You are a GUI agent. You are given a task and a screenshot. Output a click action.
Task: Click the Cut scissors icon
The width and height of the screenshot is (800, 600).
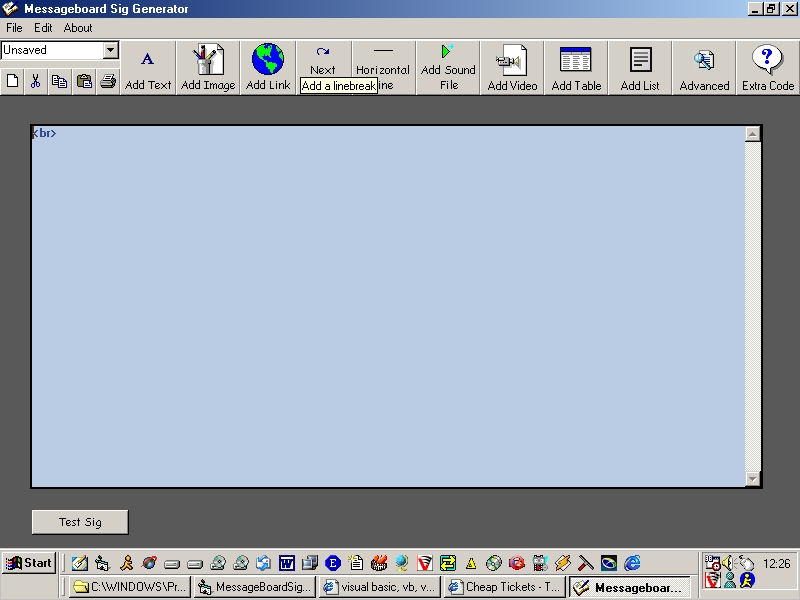click(36, 81)
